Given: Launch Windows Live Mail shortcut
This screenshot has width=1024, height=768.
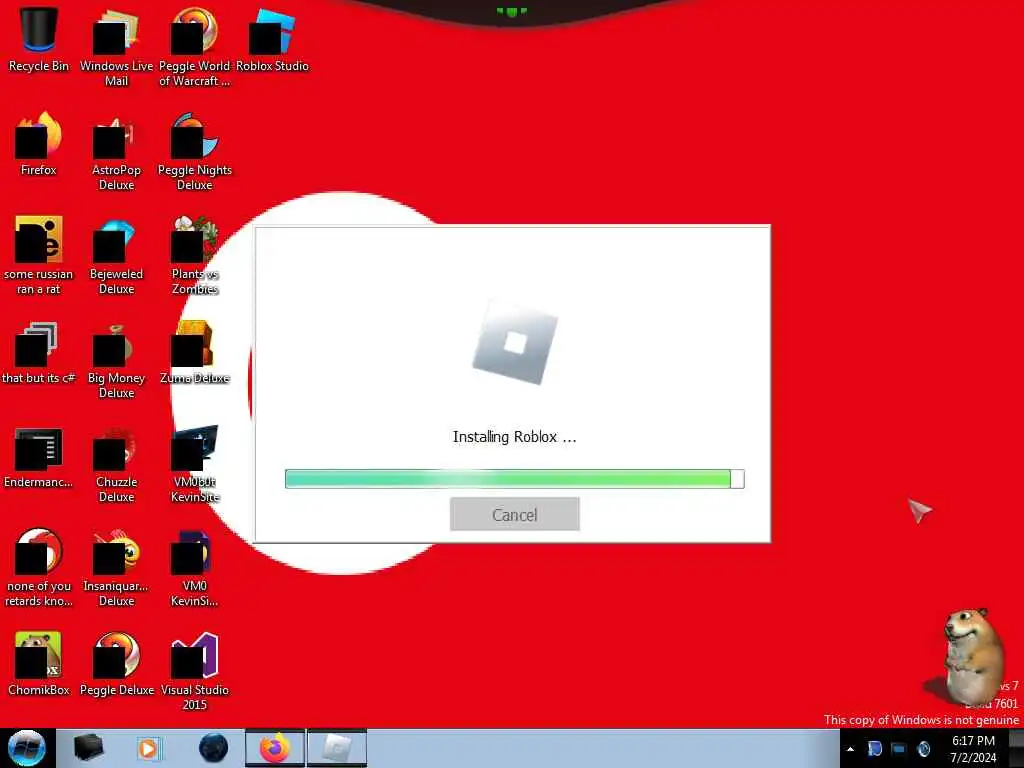Looking at the screenshot, I should point(116,47).
